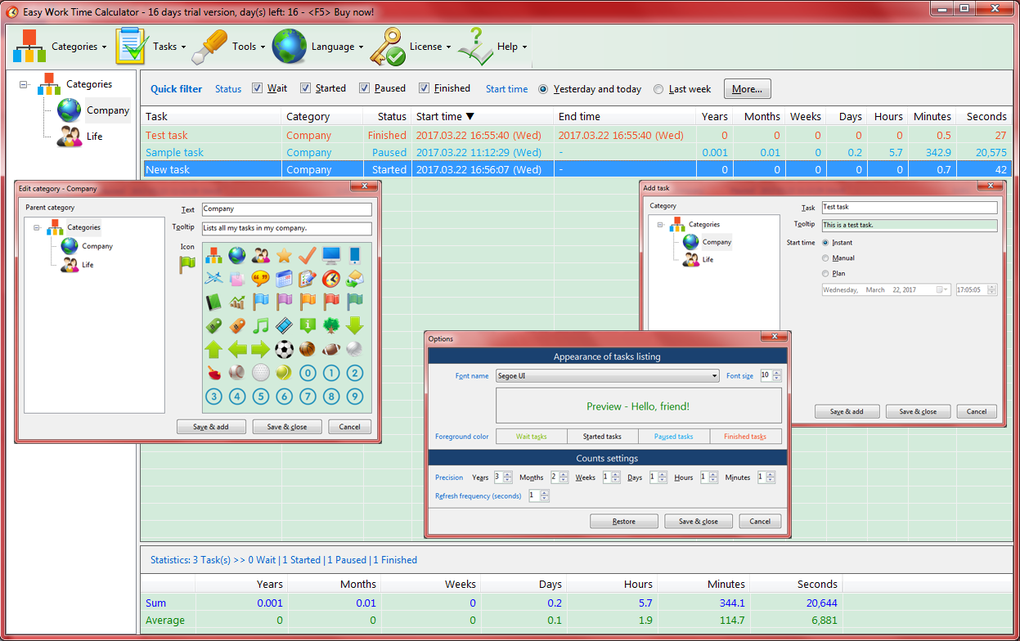Viewport: 1020px width, 641px height.
Task: Toggle the Wait status filter
Action: 258,88
